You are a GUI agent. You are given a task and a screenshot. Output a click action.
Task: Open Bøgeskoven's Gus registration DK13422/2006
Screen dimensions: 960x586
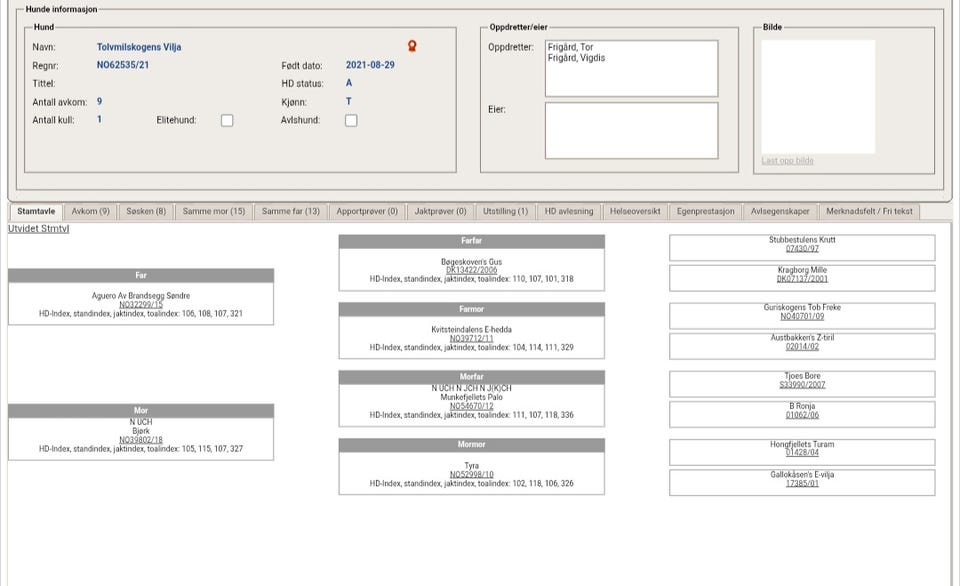471,270
